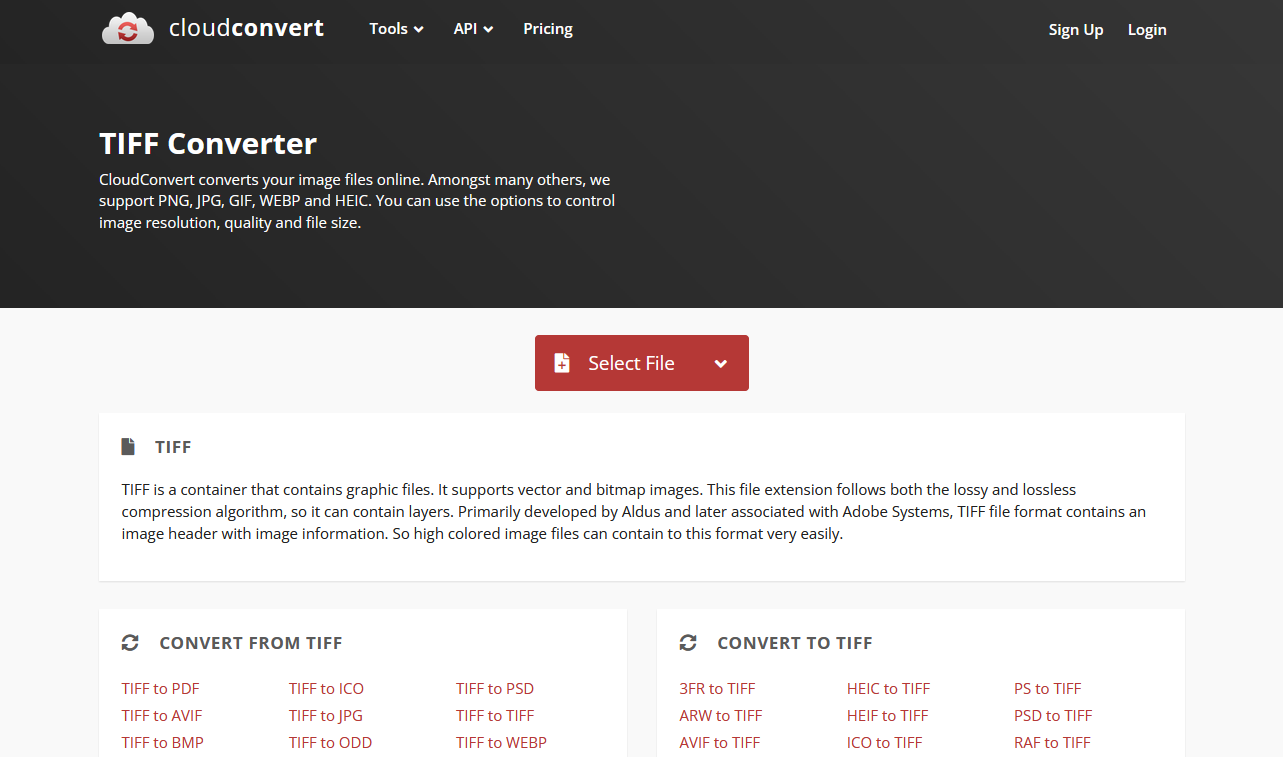Click the TIFF section heading text
This screenshot has width=1283, height=757.
pos(173,447)
